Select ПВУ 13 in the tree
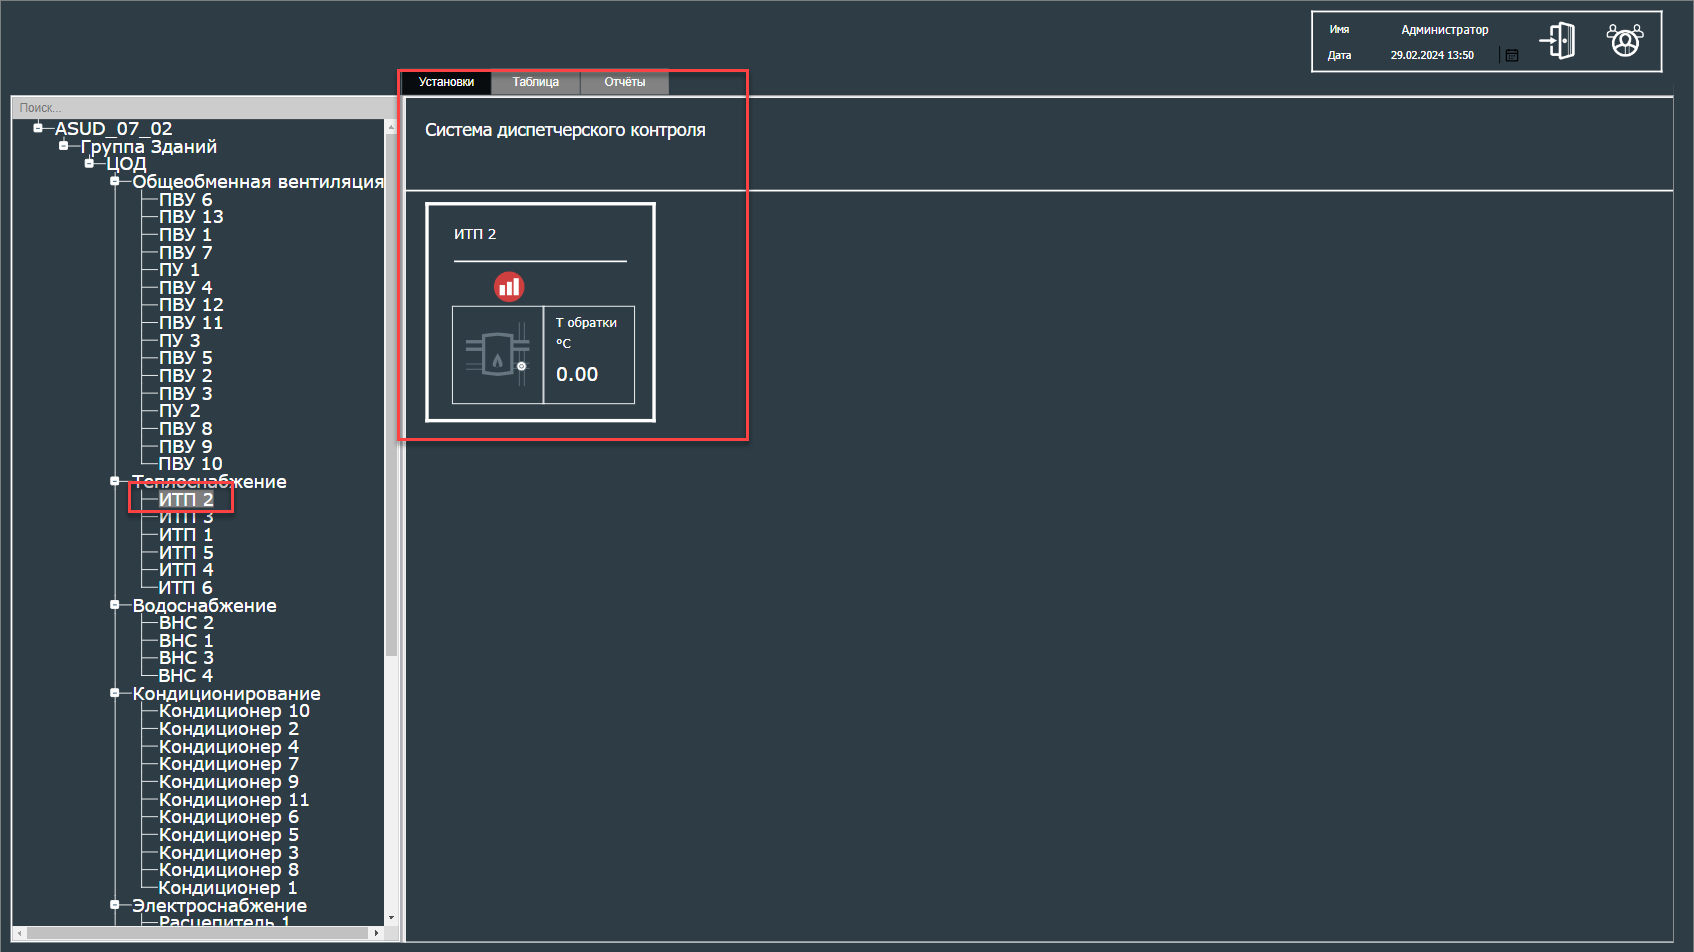The image size is (1694, 952). [x=191, y=217]
